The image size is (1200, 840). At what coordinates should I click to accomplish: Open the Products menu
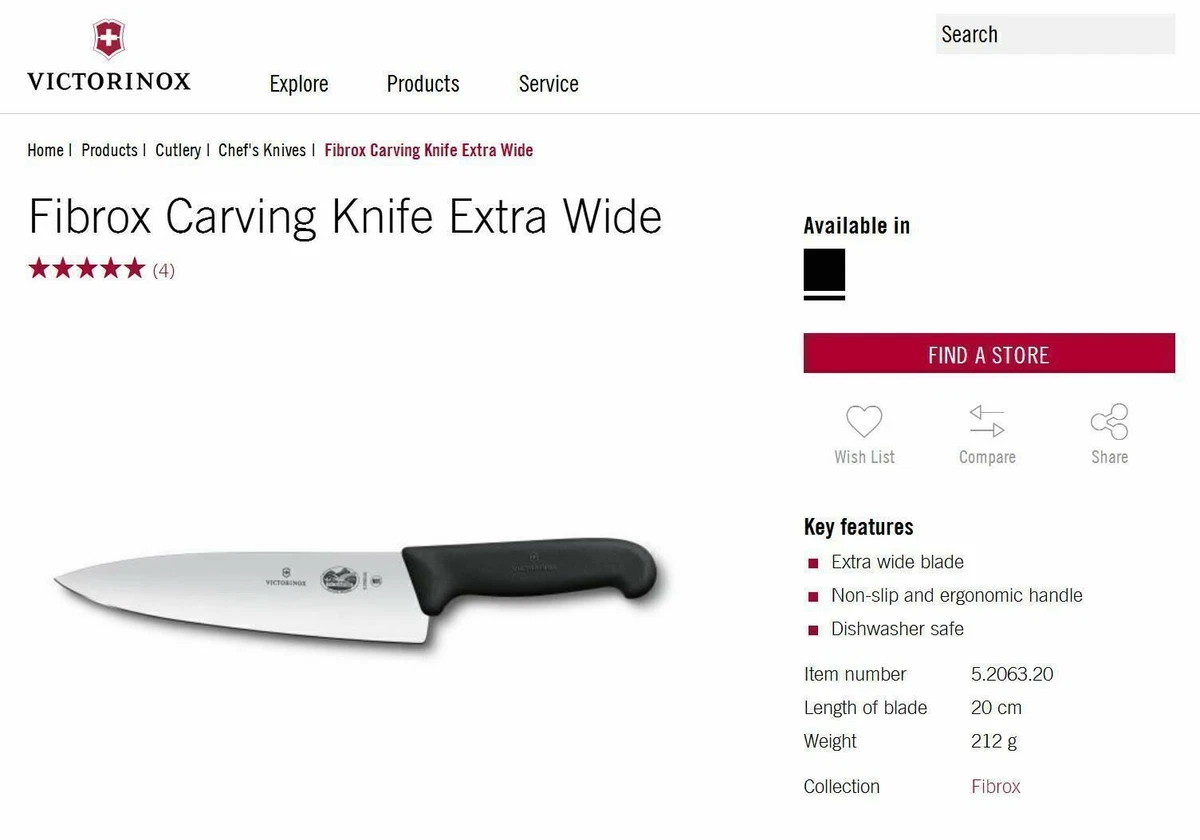tap(423, 84)
